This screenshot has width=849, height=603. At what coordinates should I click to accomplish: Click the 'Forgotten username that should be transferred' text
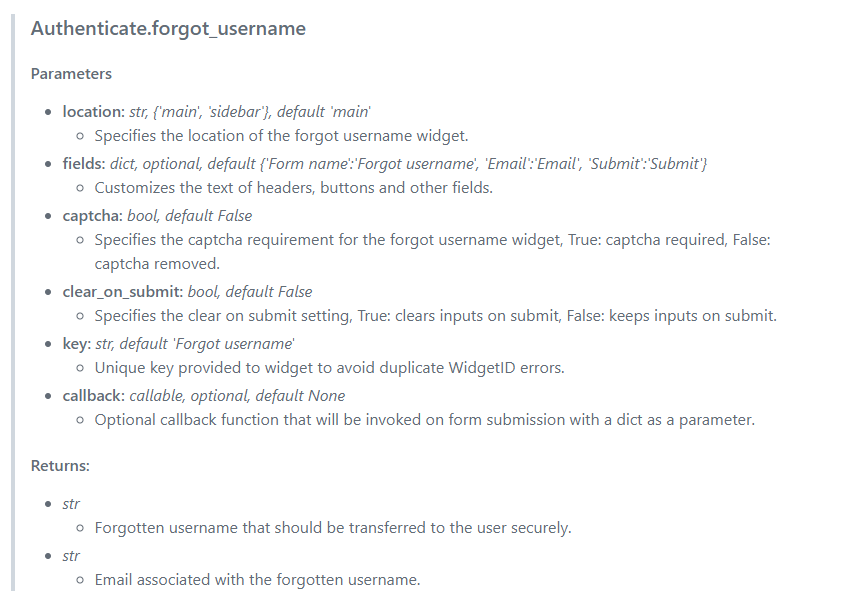click(x=333, y=528)
